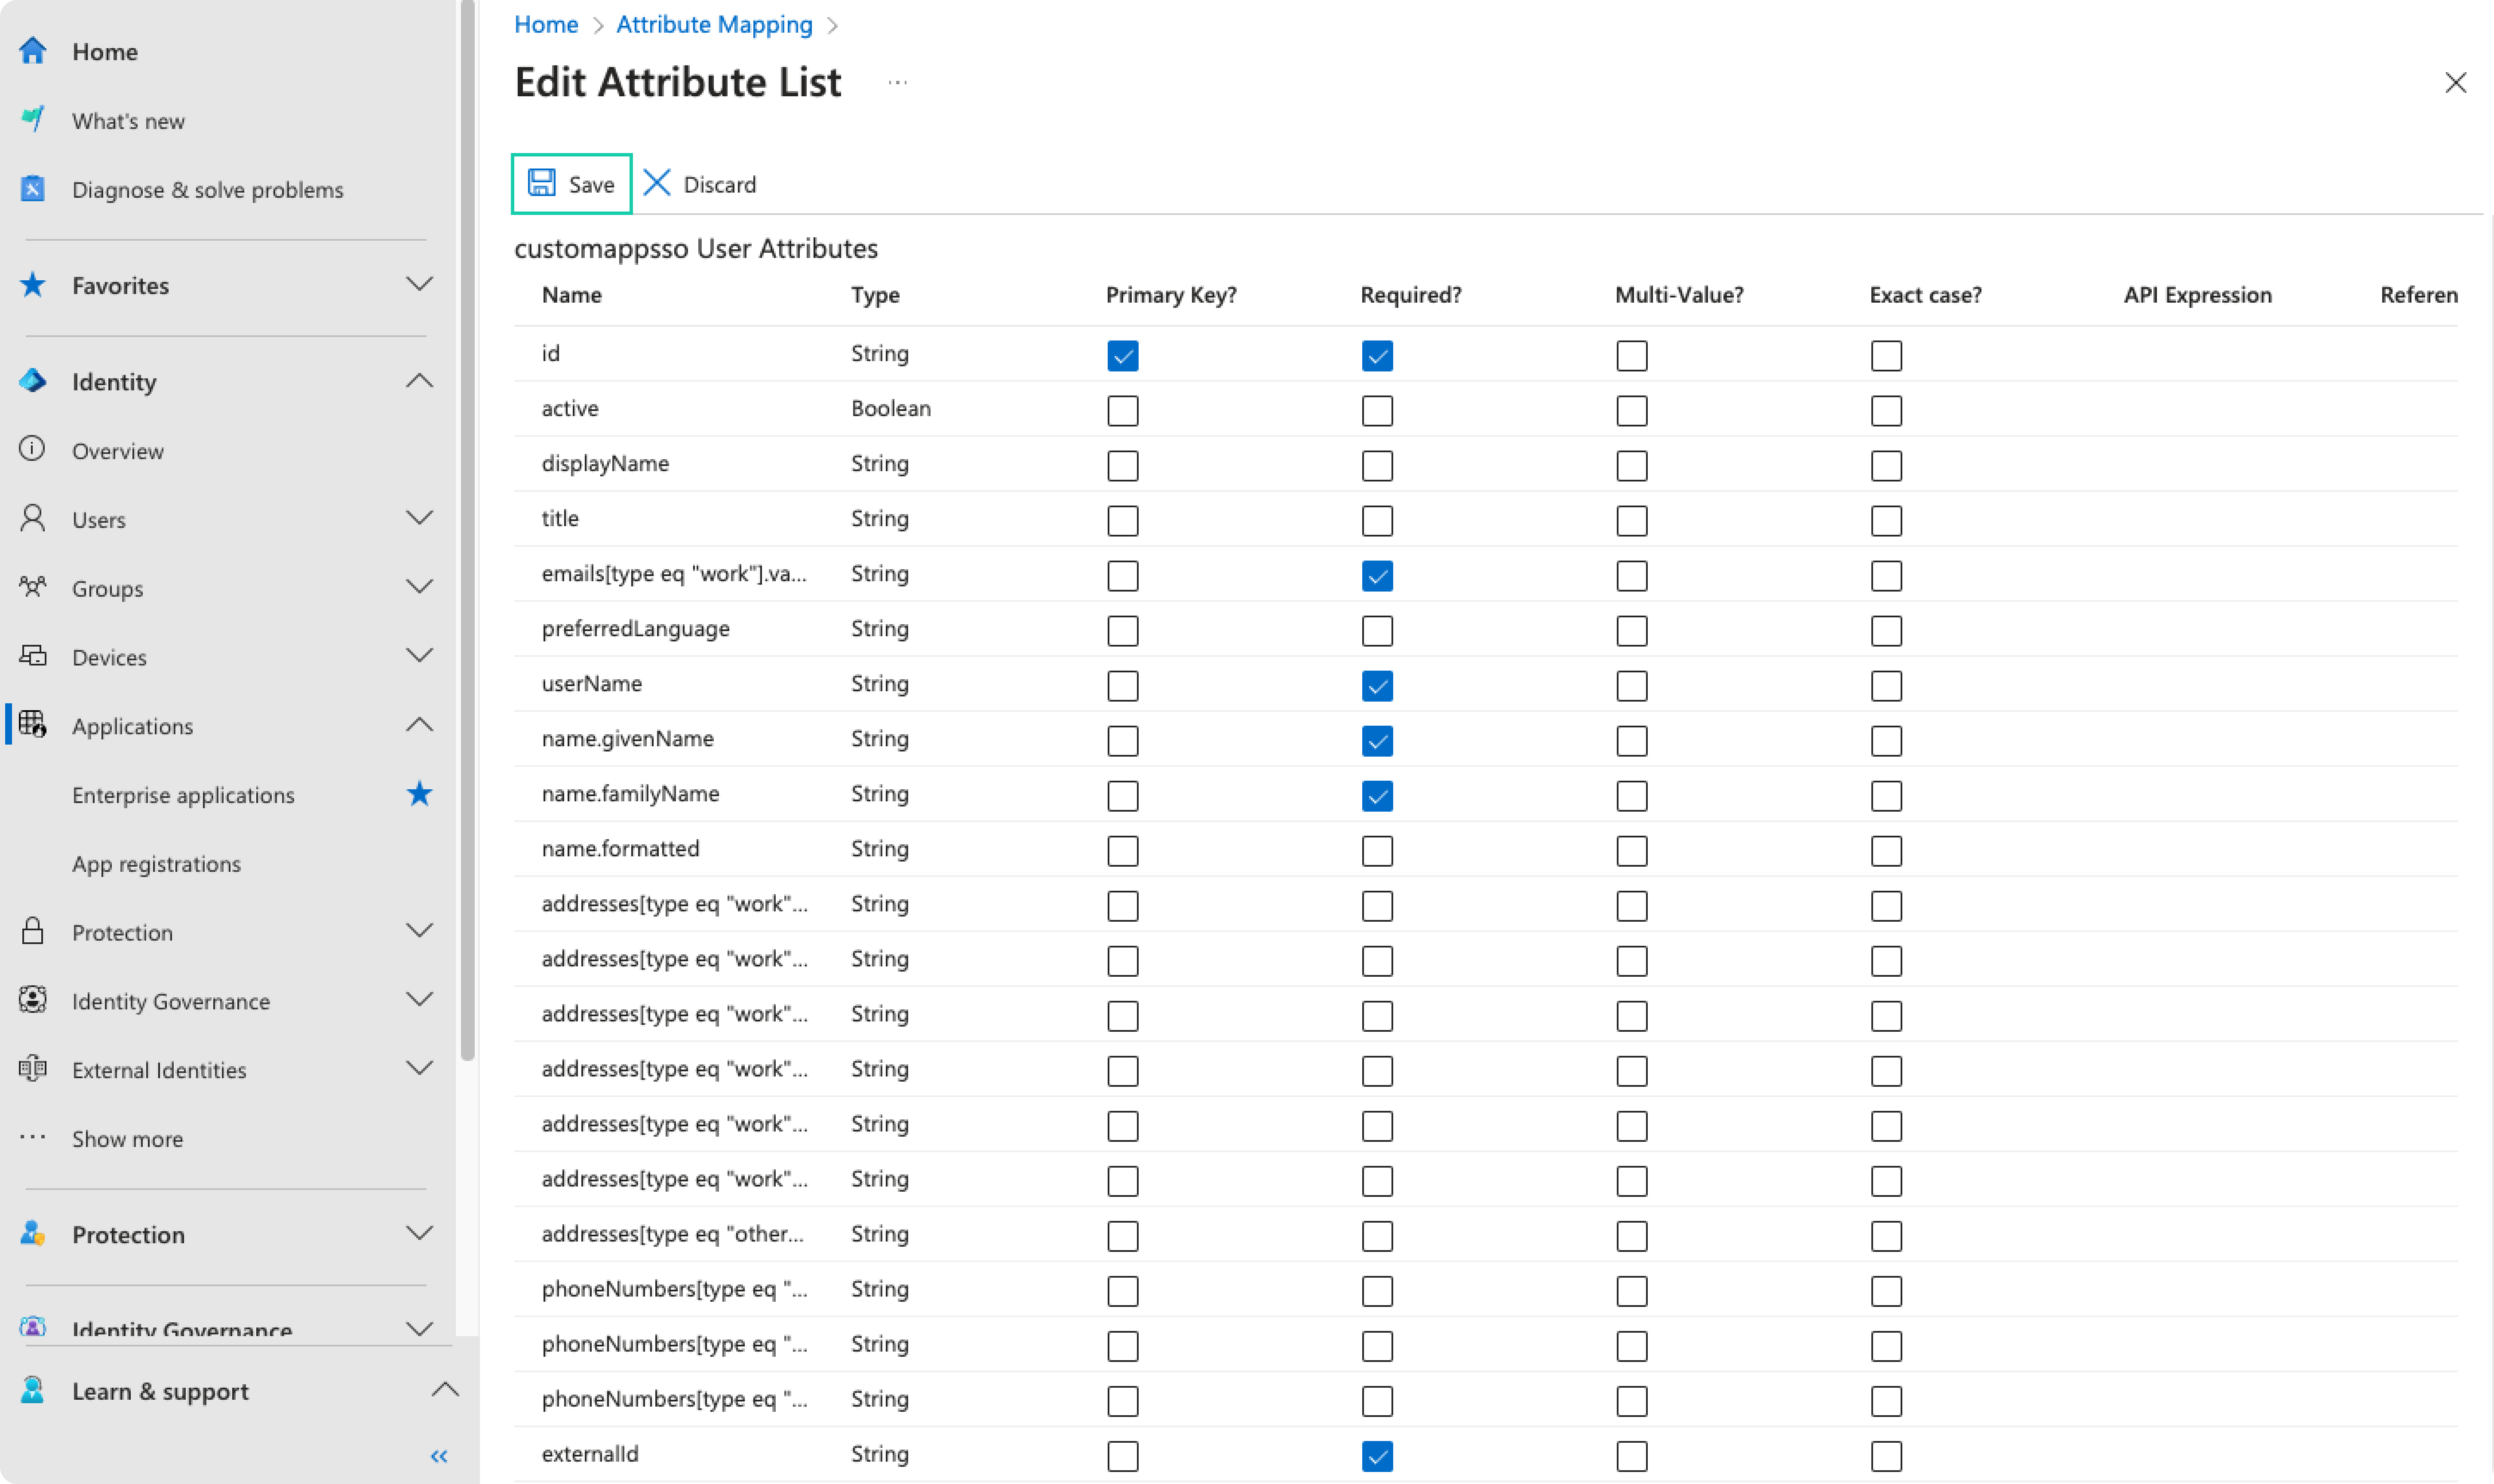Click the Boolean type of active row
Image resolution: width=2494 pixels, height=1484 pixels.
tap(891, 408)
